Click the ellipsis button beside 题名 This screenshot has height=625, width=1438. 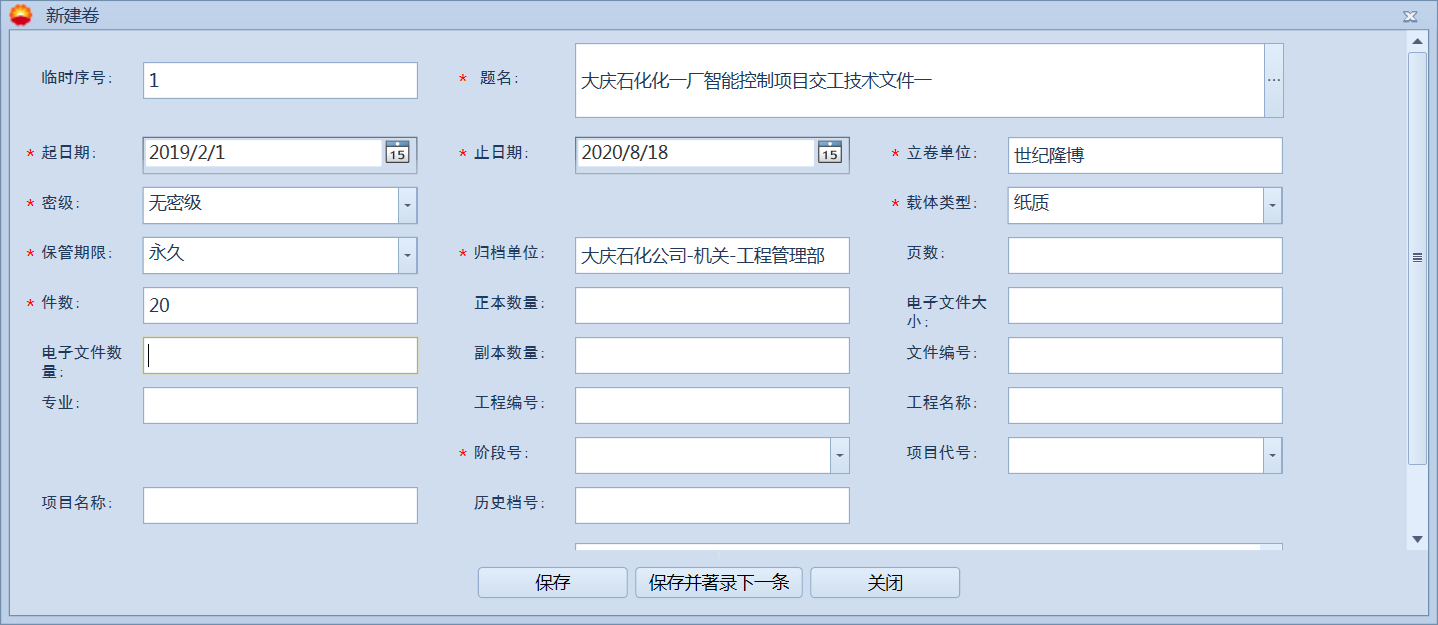point(1274,80)
